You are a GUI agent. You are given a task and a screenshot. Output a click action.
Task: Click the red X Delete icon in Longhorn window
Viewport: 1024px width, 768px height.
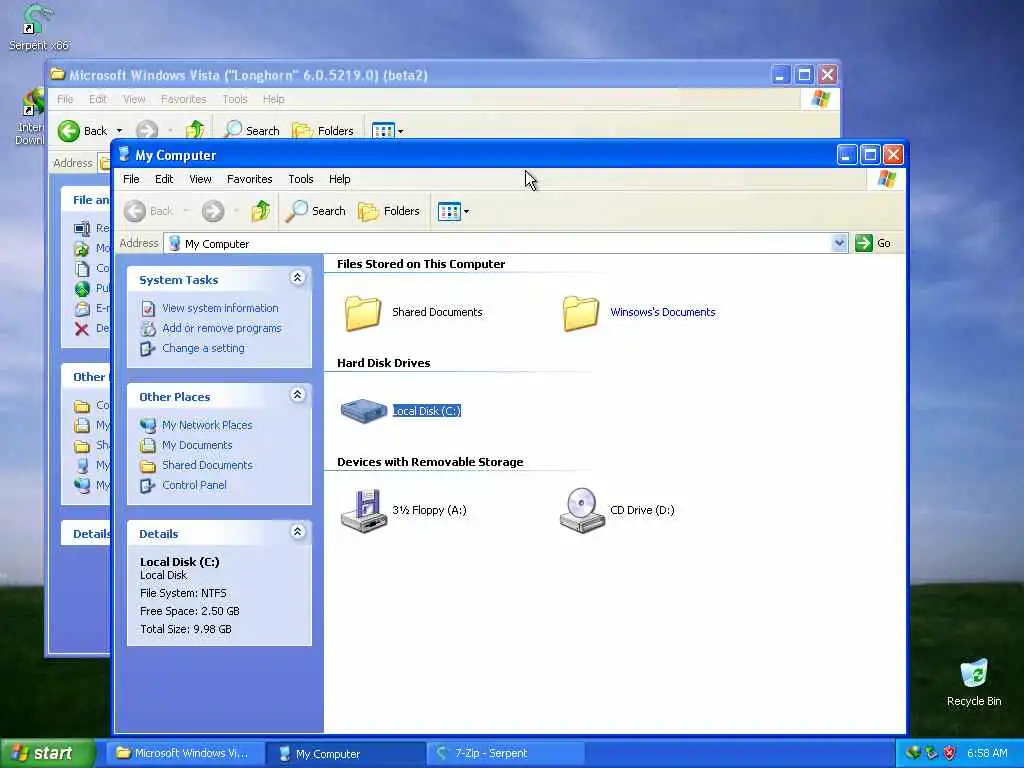82,328
